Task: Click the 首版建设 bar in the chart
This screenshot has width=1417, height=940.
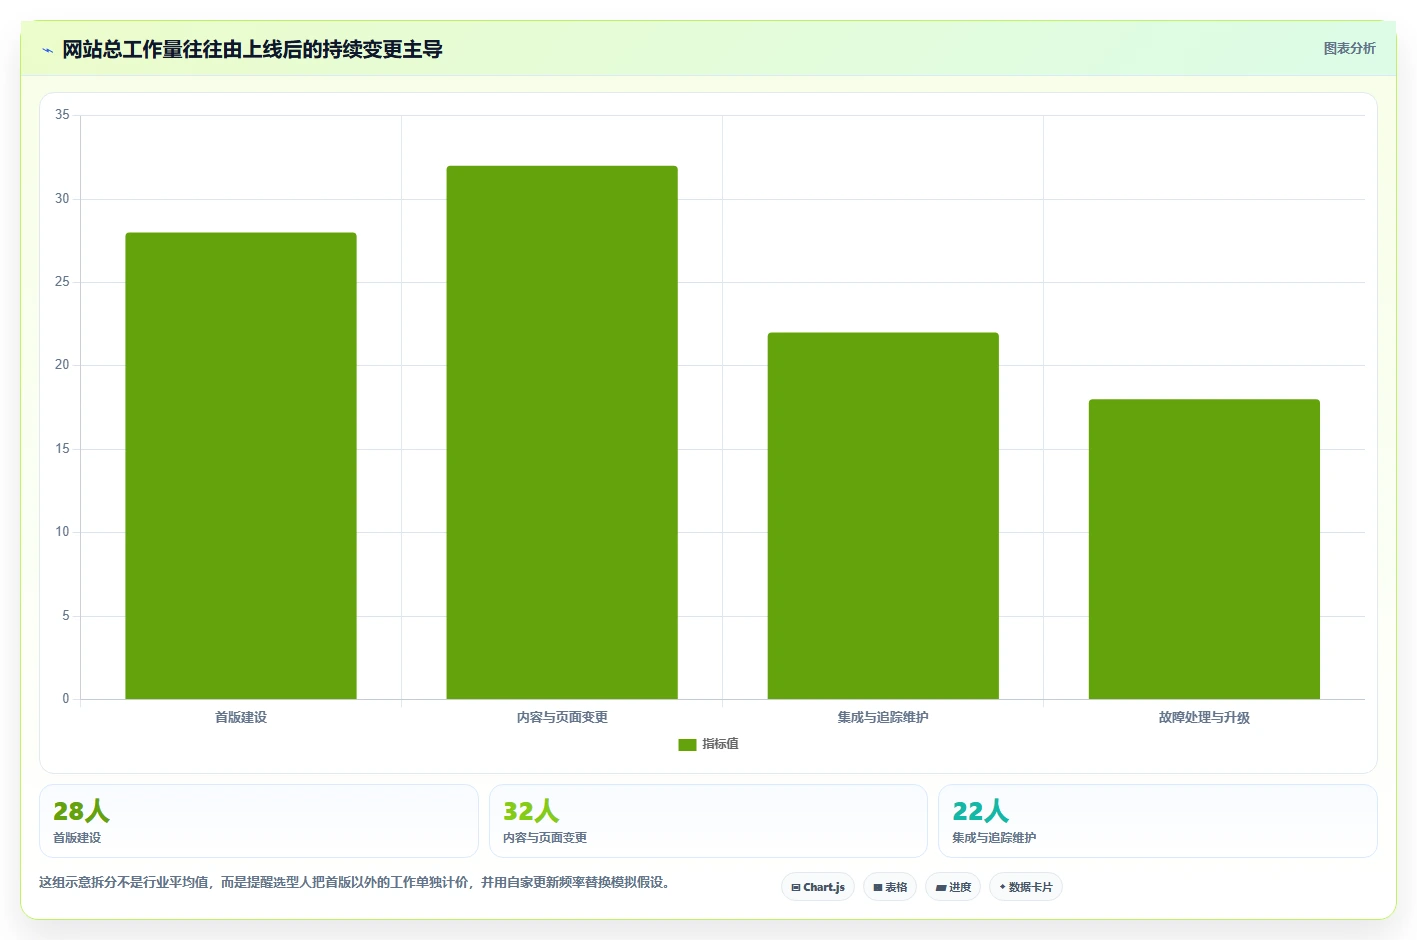Action: [241, 466]
